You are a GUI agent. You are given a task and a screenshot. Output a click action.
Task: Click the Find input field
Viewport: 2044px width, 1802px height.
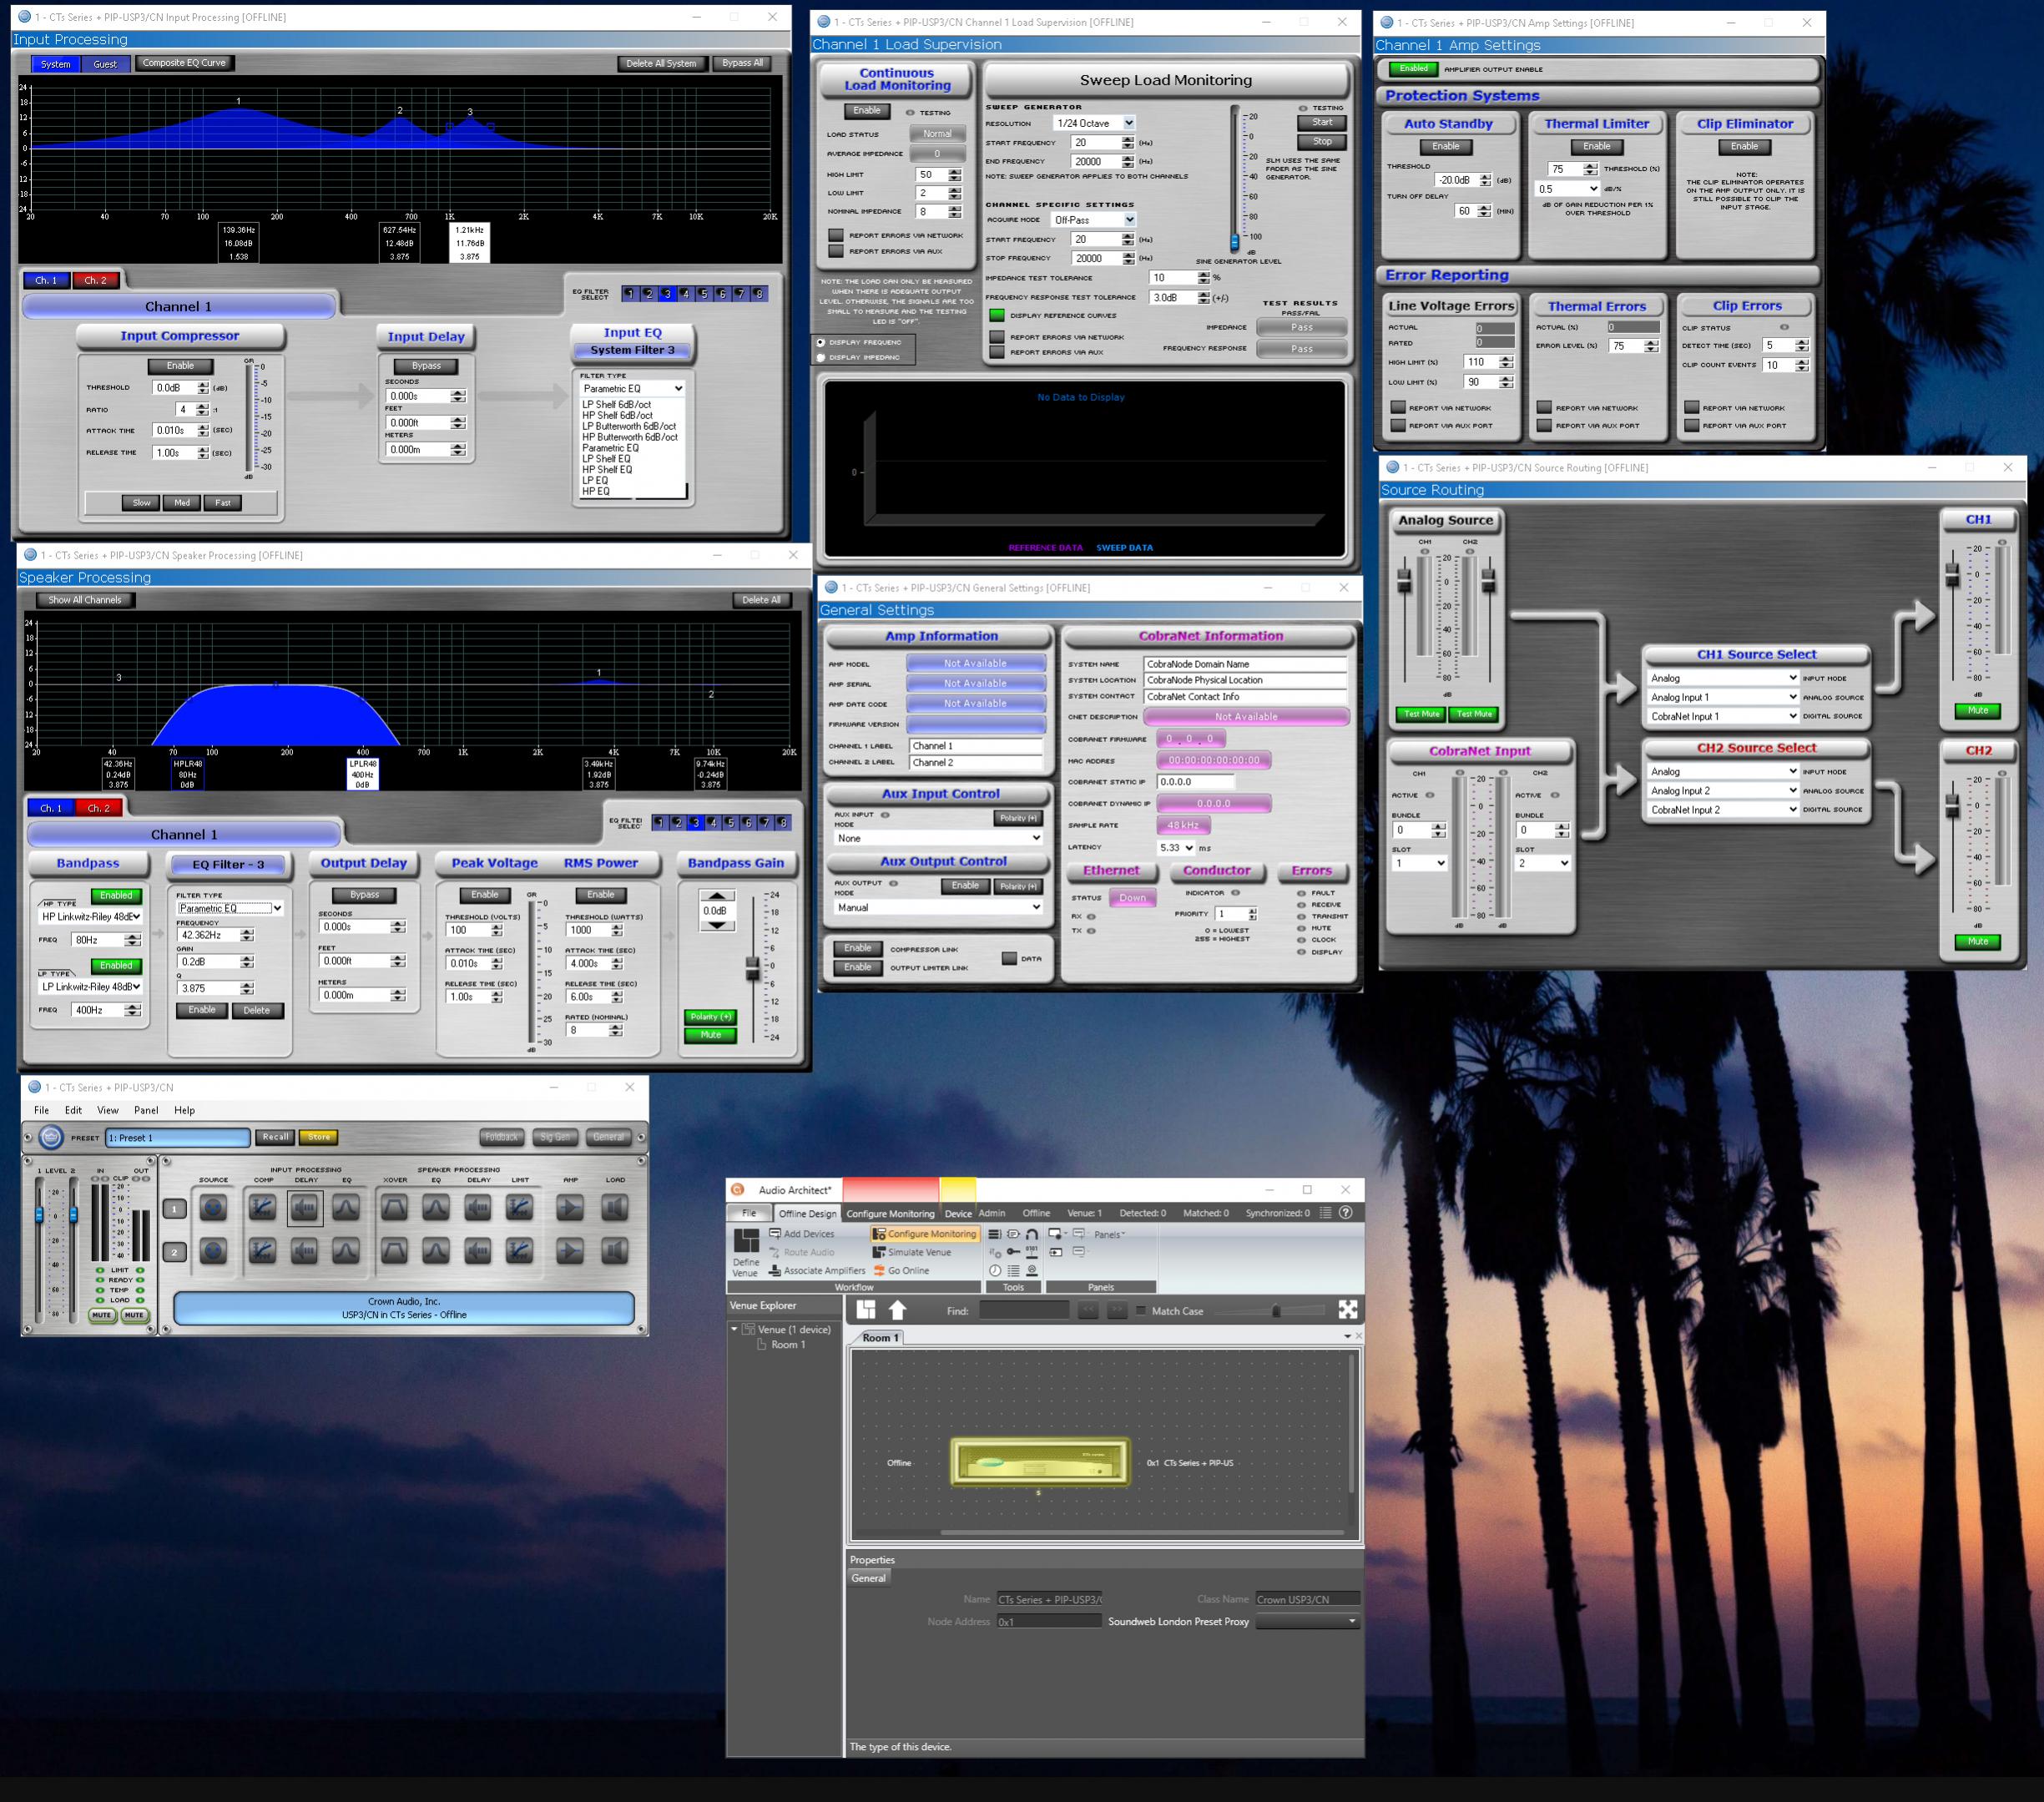pos(1024,1310)
